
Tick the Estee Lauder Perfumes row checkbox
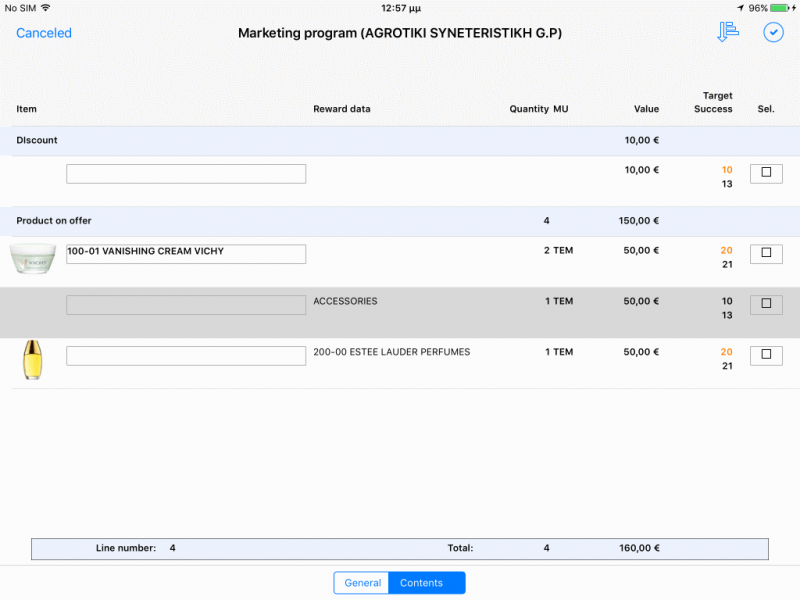coord(766,355)
